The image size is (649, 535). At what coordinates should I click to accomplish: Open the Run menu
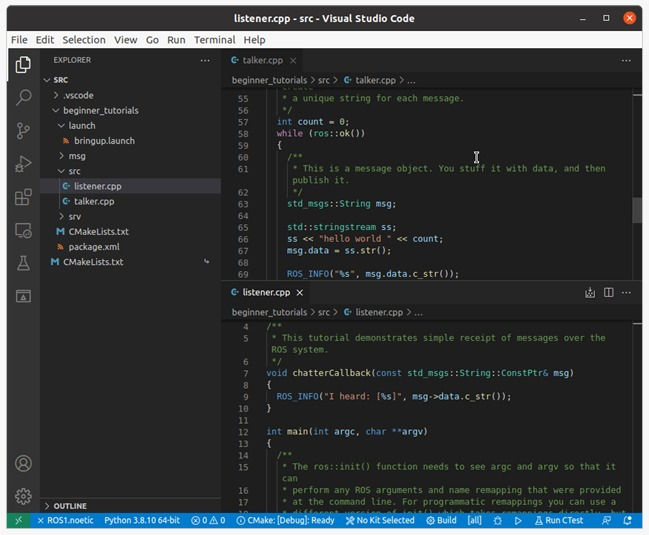[x=176, y=40]
